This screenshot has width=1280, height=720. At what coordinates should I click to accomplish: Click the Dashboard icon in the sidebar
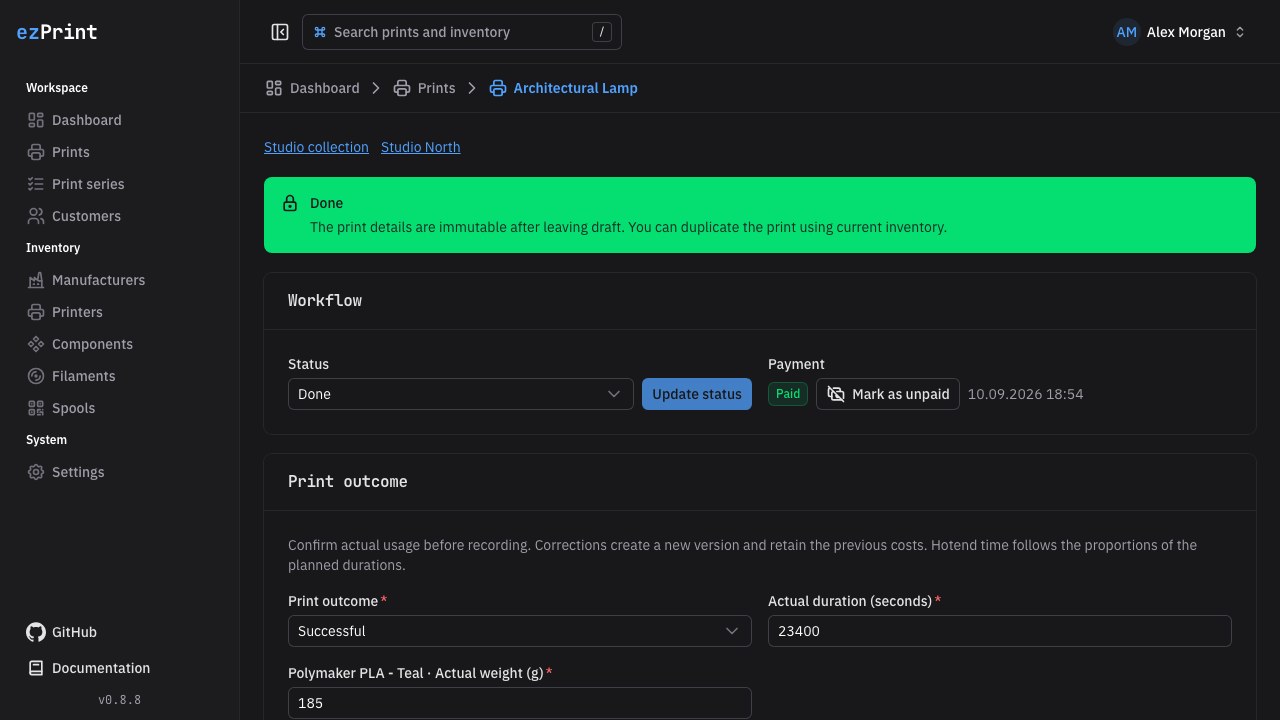click(x=36, y=120)
